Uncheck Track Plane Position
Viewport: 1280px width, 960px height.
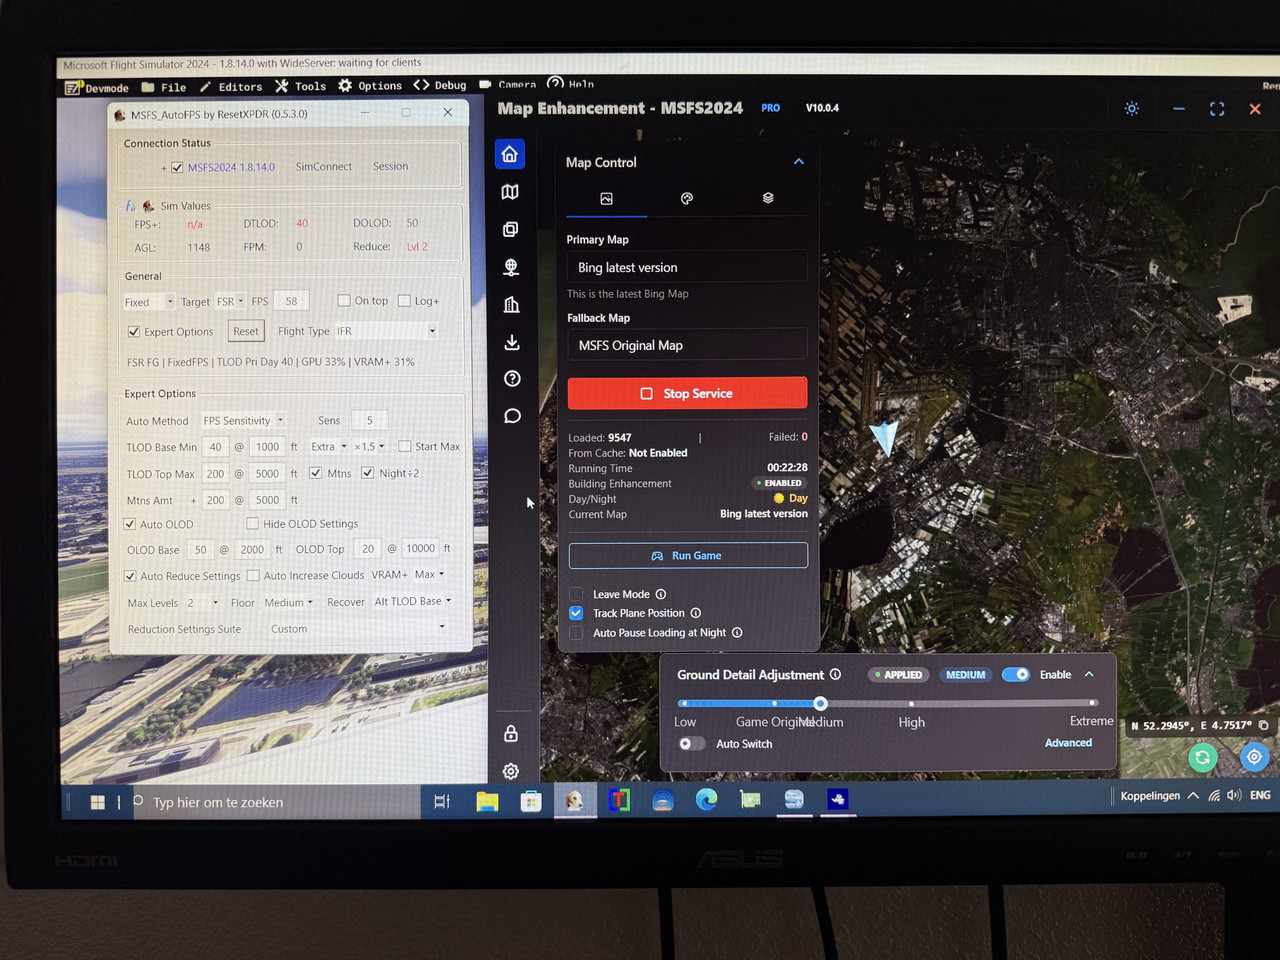[x=576, y=613]
